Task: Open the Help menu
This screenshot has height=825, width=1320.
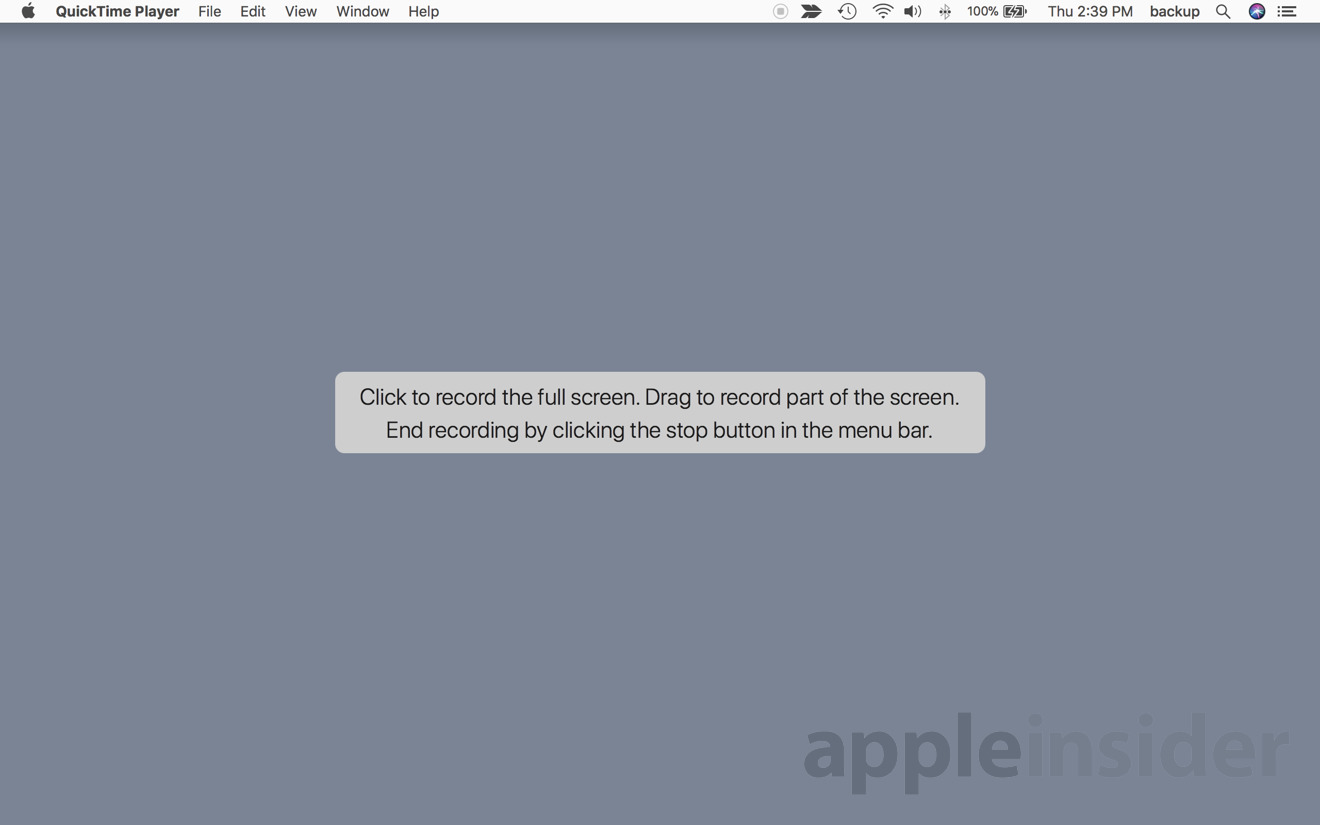Action: (x=423, y=11)
